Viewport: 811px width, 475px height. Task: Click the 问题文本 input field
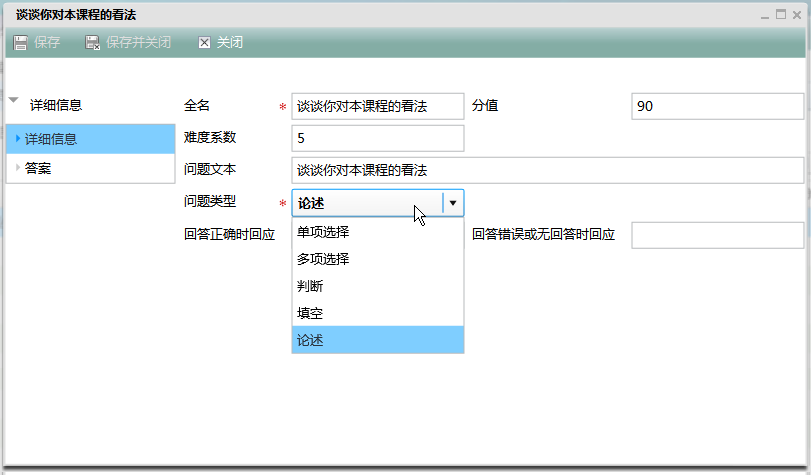pos(548,170)
